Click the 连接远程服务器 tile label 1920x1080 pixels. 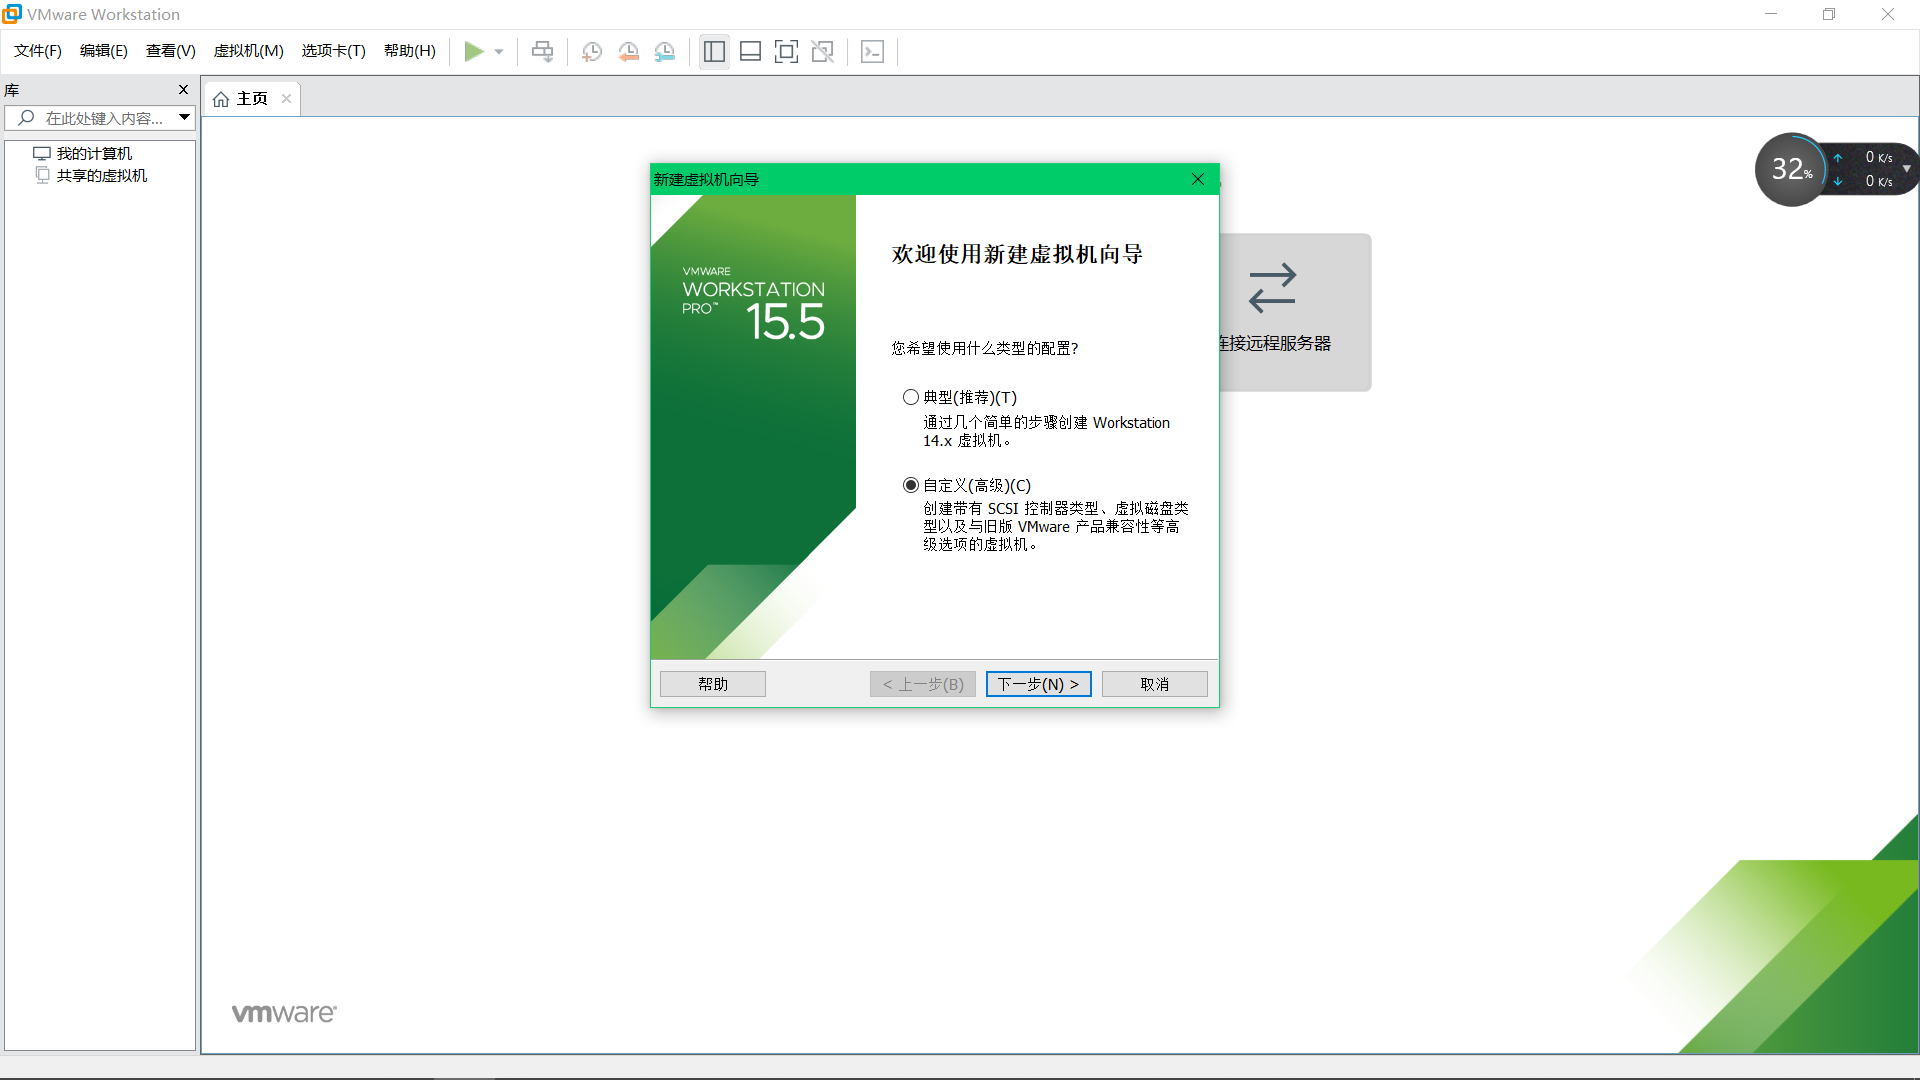pos(1275,343)
